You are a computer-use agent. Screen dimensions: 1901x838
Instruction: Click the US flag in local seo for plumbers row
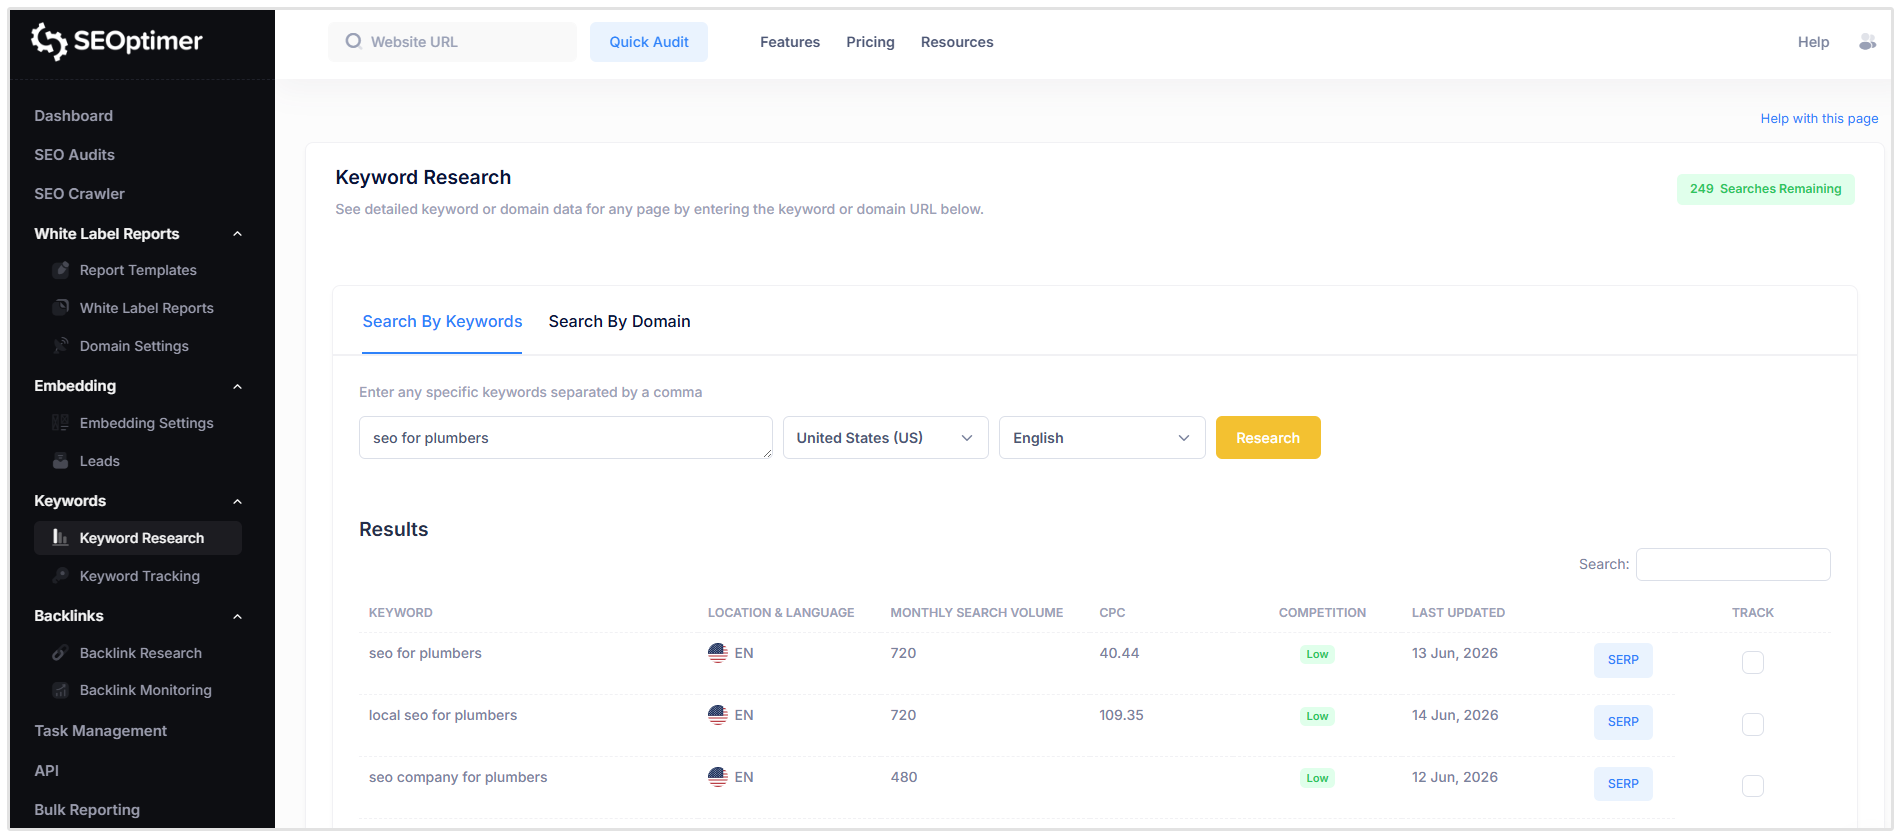pyautogui.click(x=717, y=715)
